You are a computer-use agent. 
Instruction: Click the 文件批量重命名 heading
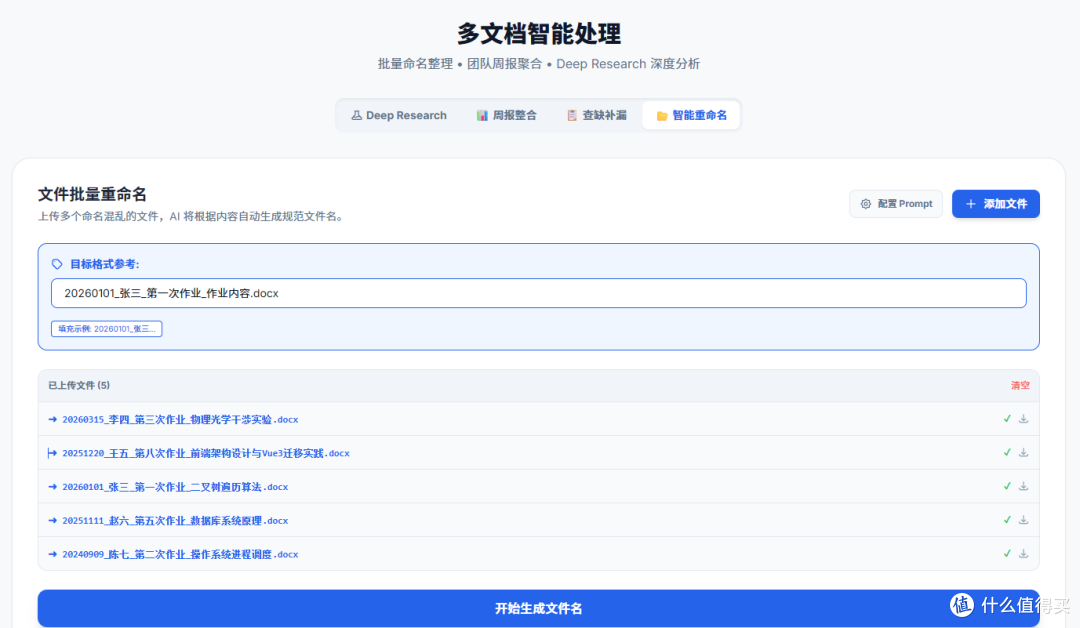pos(92,194)
